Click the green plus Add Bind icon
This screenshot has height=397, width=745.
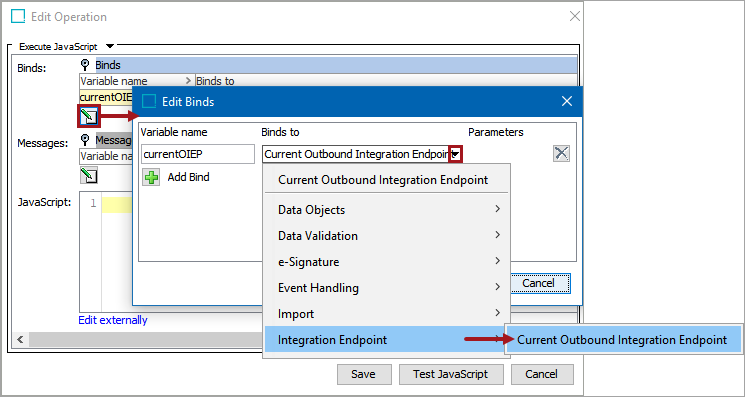[152, 178]
